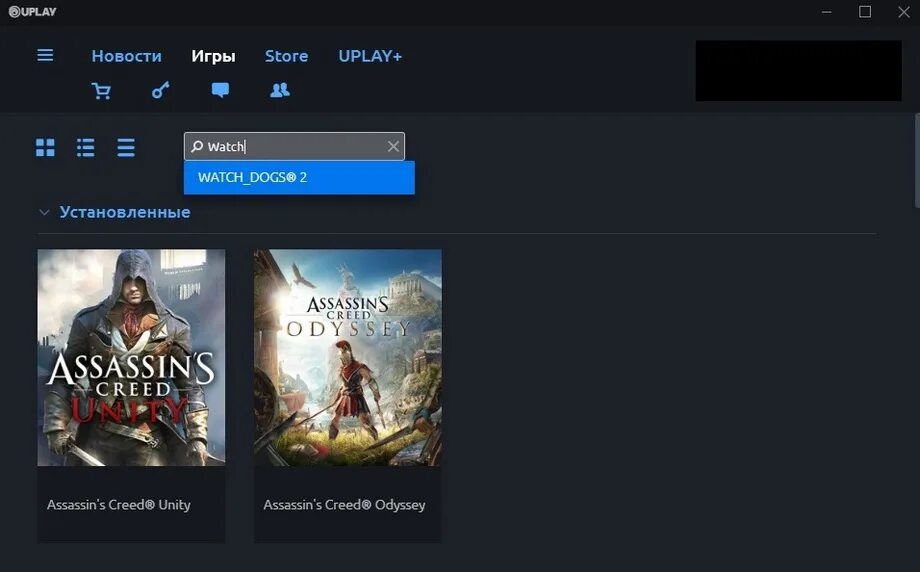Screen dimensions: 920x572
Task: Maximize the Uplay window
Action: coord(865,12)
